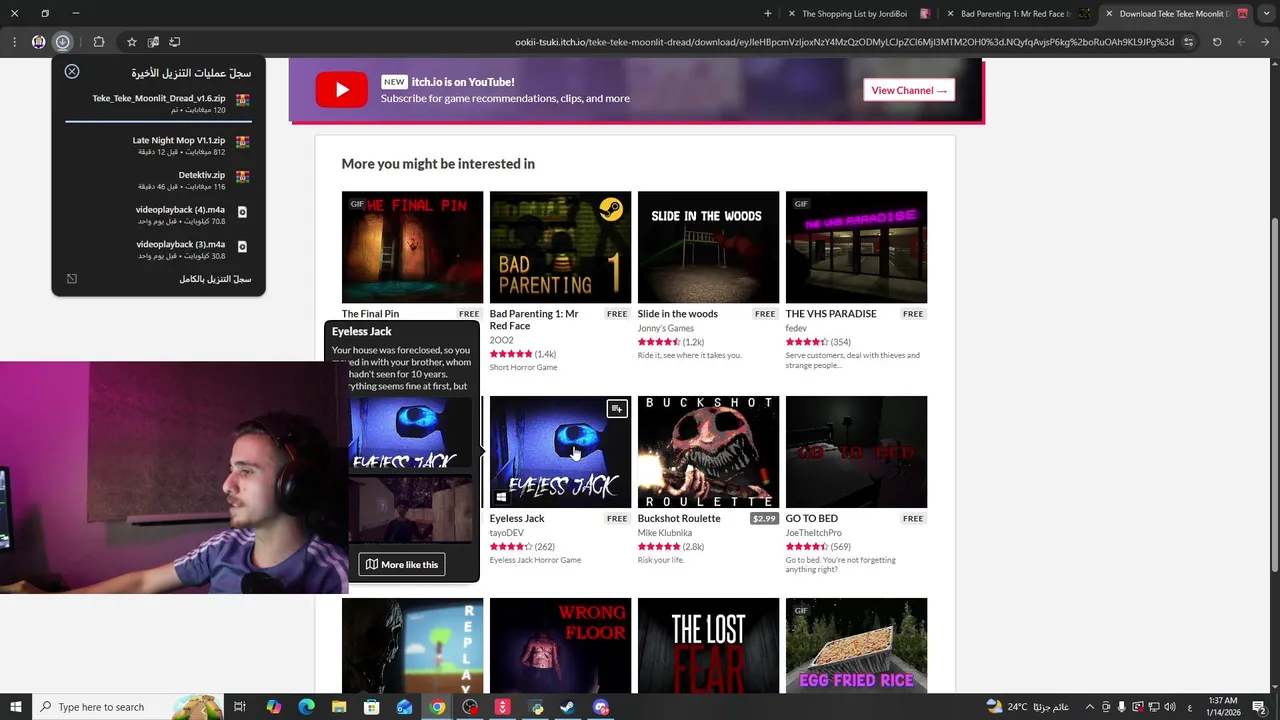Open 2OO2 developer link
Screen dimensions: 1280x720
point(501,340)
